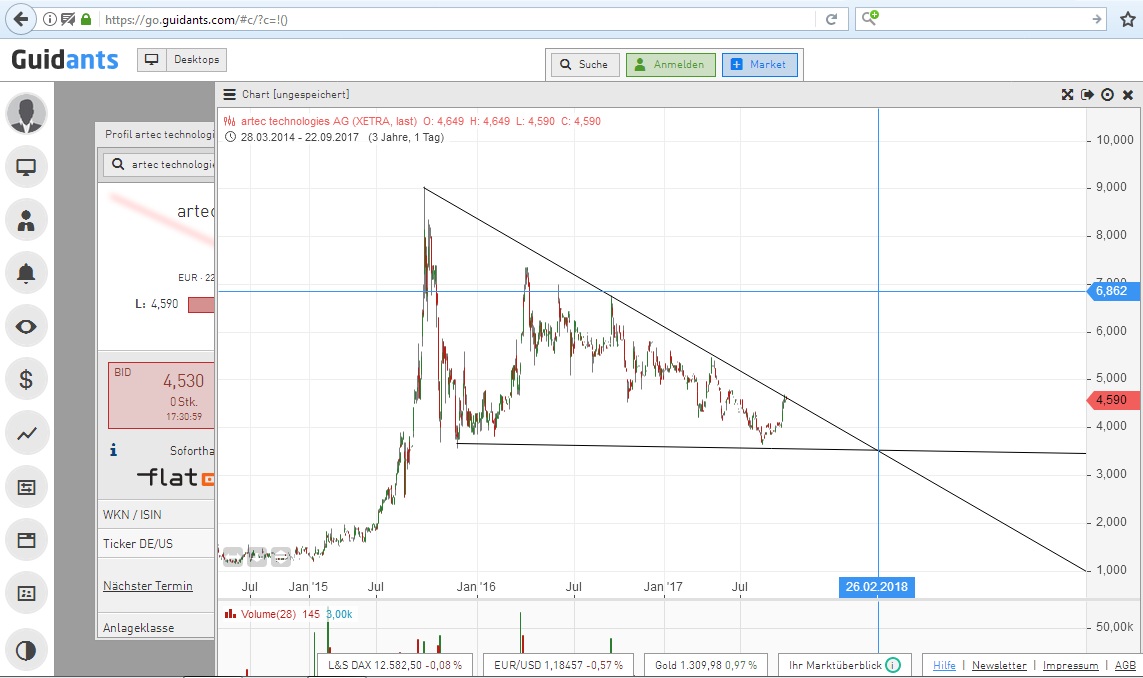The height and width of the screenshot is (678, 1143).
Task: Click the monitor icon next to Desktops
Action: coord(152,60)
